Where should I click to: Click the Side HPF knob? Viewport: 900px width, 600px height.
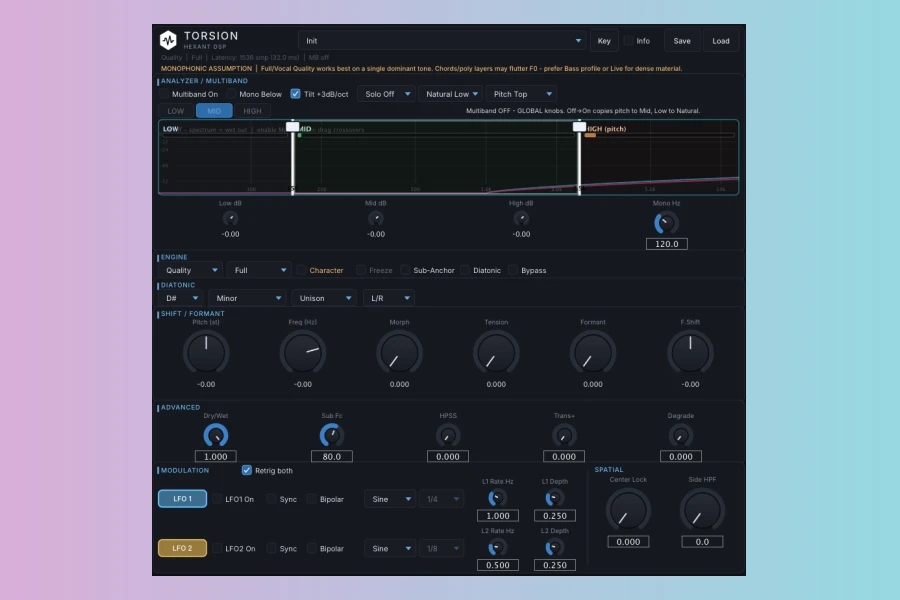click(702, 510)
